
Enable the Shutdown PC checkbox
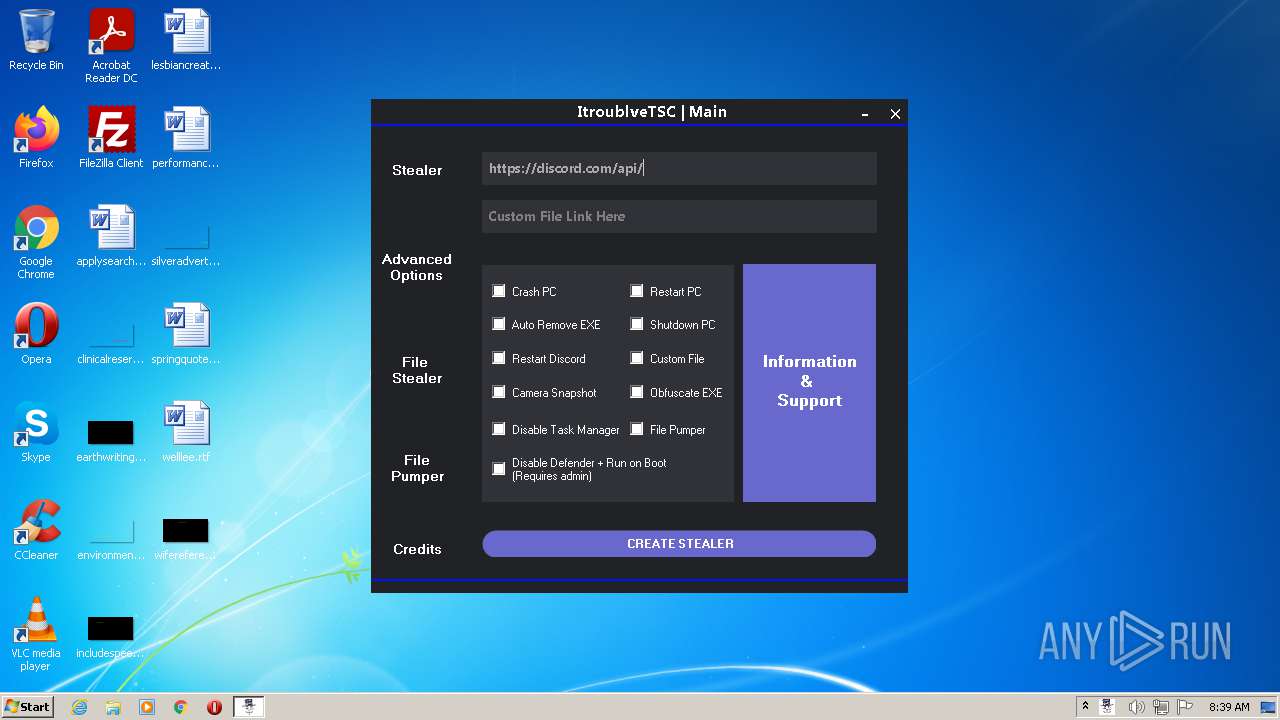click(637, 324)
